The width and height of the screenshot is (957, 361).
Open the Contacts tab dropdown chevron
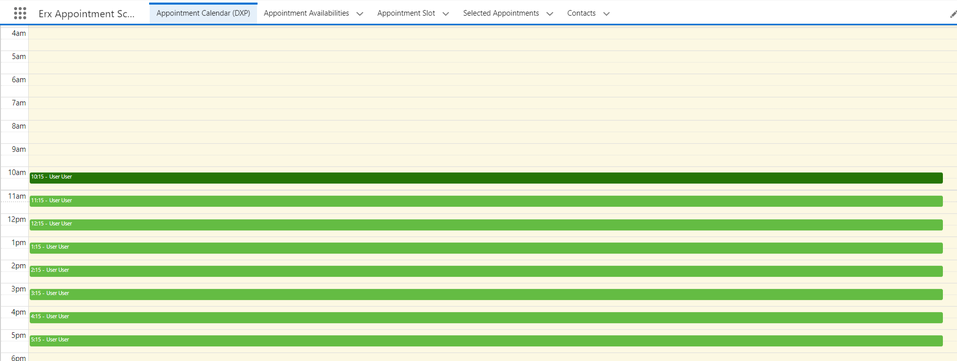click(x=606, y=13)
